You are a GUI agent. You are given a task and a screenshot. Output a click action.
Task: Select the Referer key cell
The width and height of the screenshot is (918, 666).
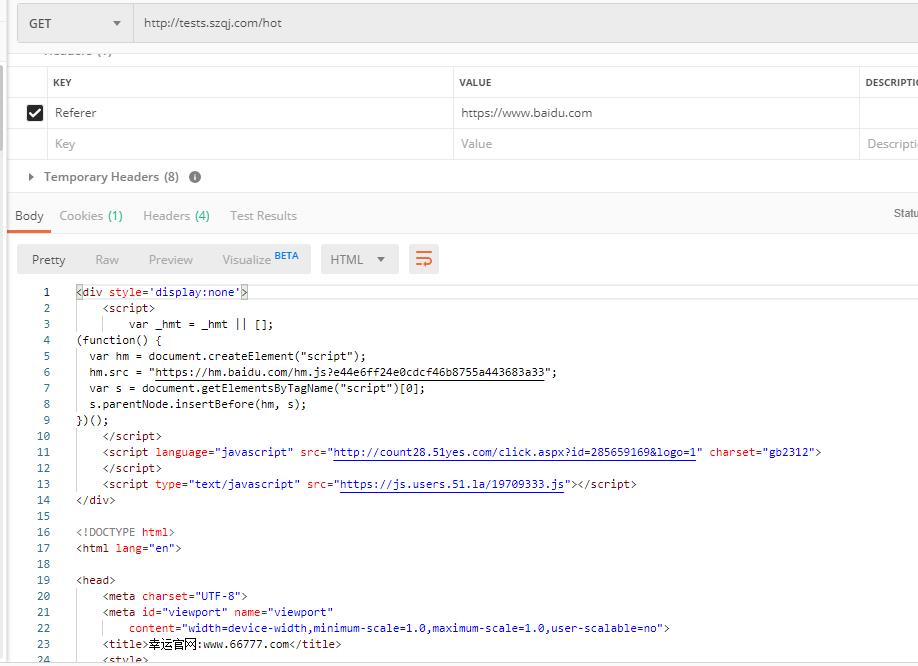point(251,113)
